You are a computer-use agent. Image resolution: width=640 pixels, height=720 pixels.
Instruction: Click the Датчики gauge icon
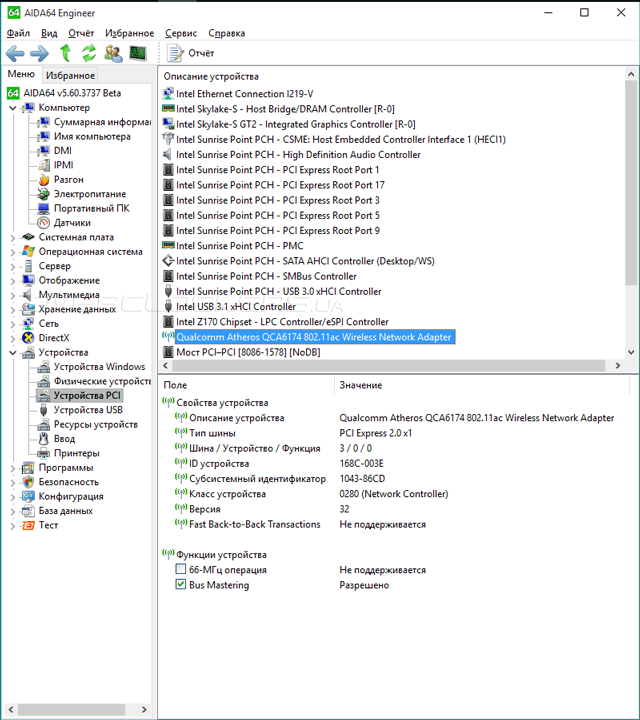[x=44, y=223]
